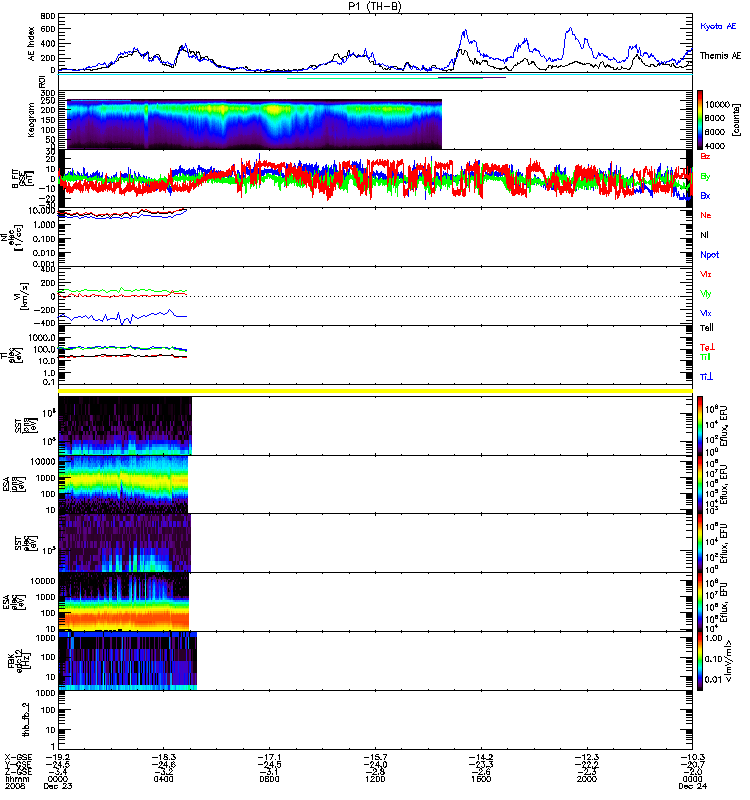Select the black "Tell" temperature legend label
Image resolution: width=750 pixels, height=800 pixels.
(707, 328)
